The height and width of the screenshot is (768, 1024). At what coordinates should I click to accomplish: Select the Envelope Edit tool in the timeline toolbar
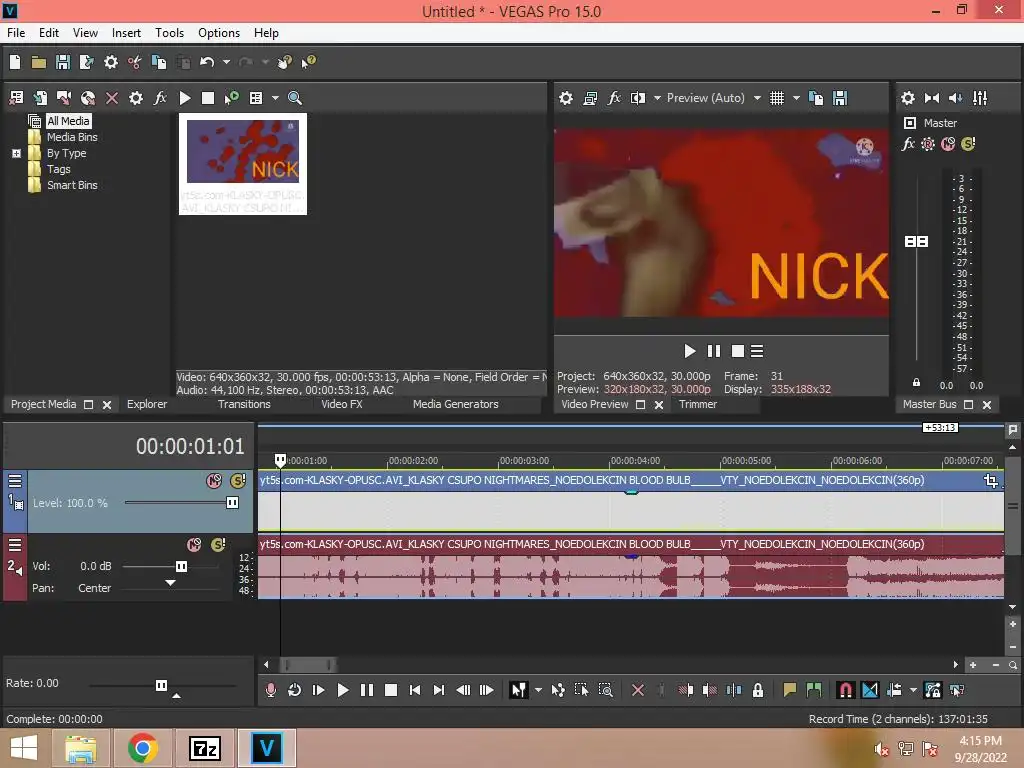(x=558, y=690)
